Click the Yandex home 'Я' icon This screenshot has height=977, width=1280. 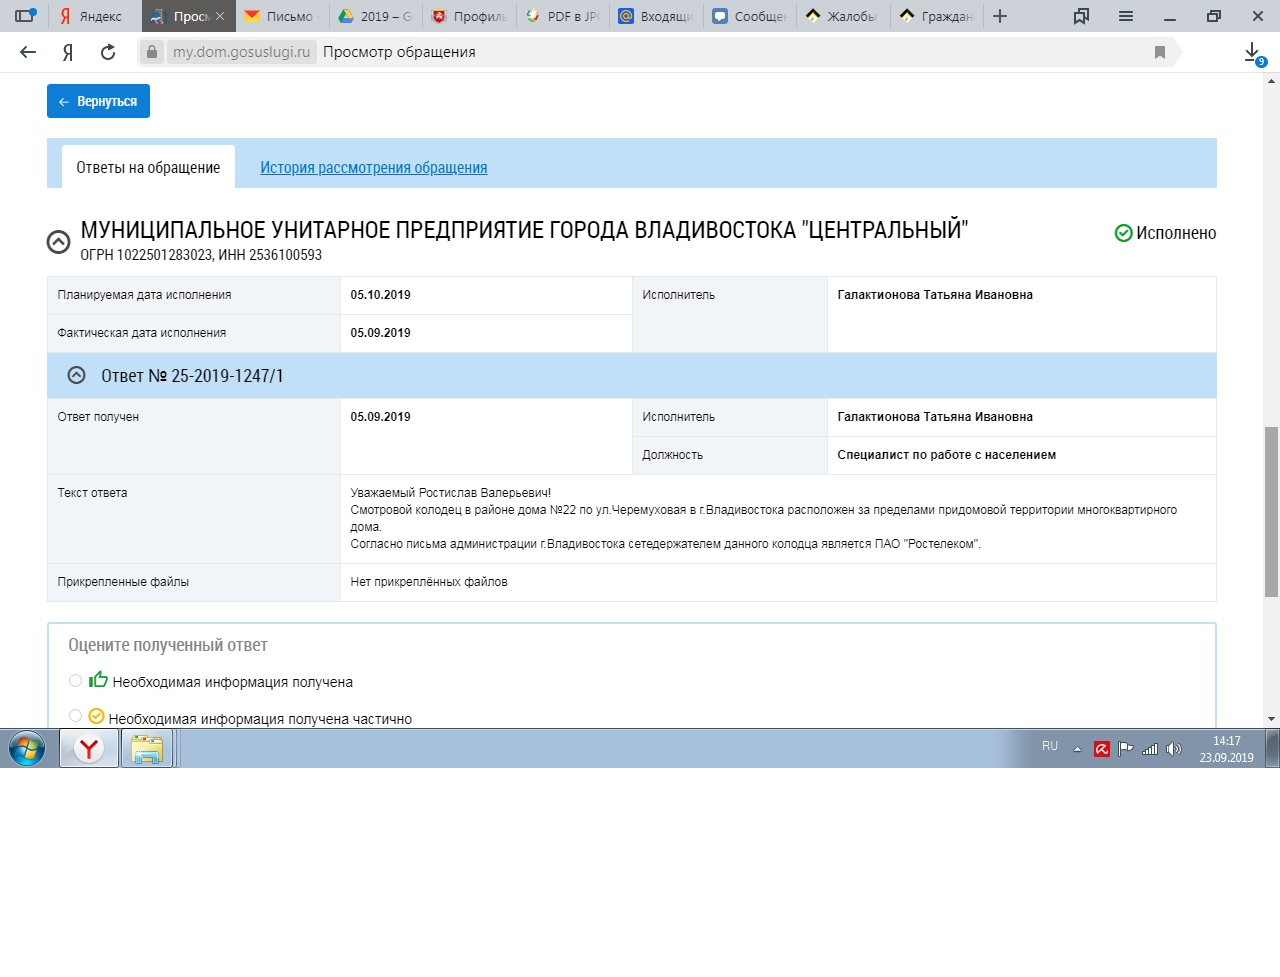tap(68, 52)
